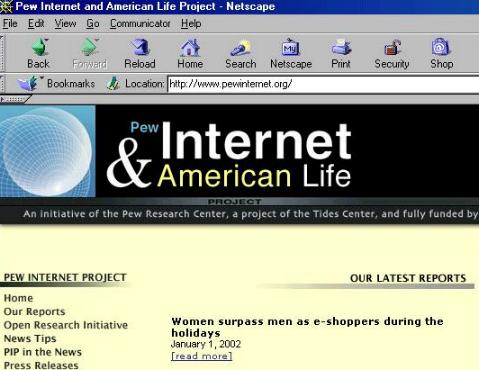
Task: Click the Location page proxy icon
Action: 113,84
